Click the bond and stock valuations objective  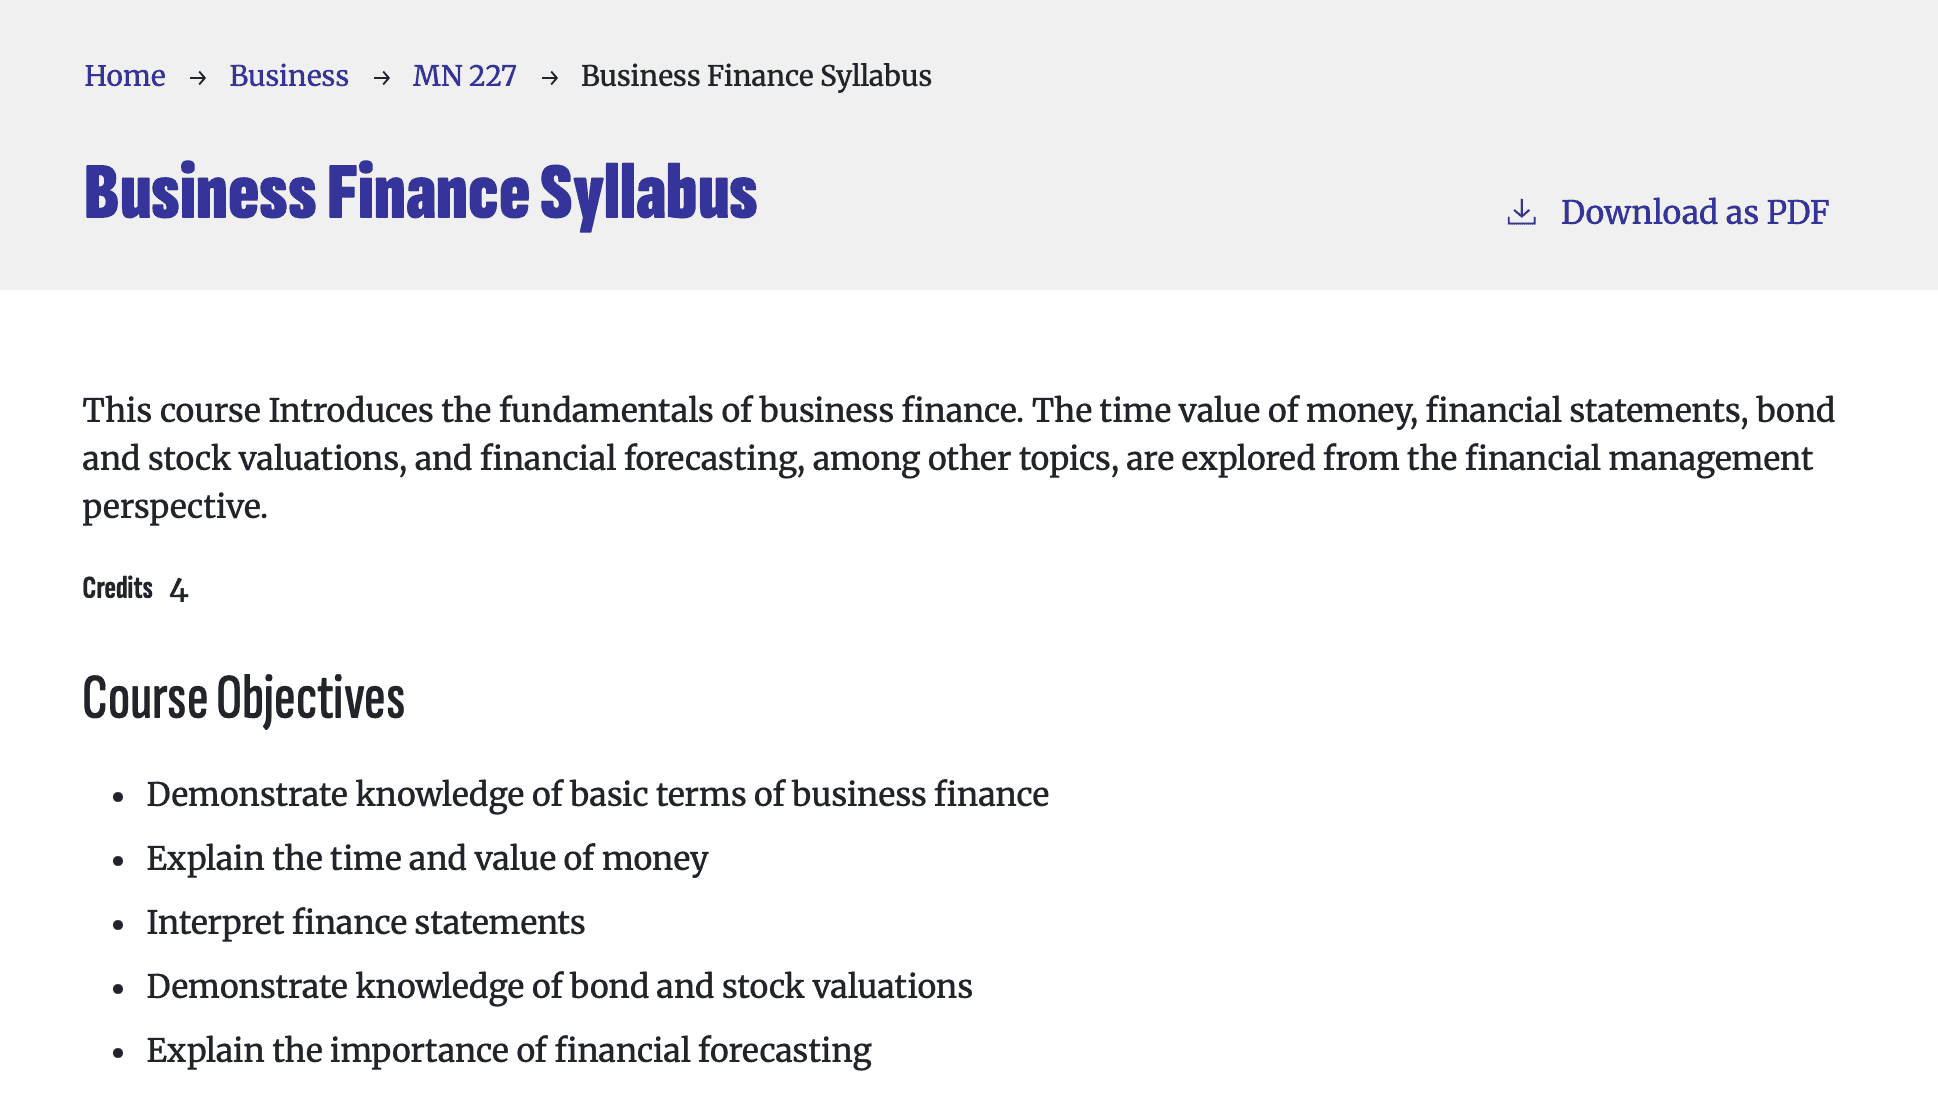point(559,986)
